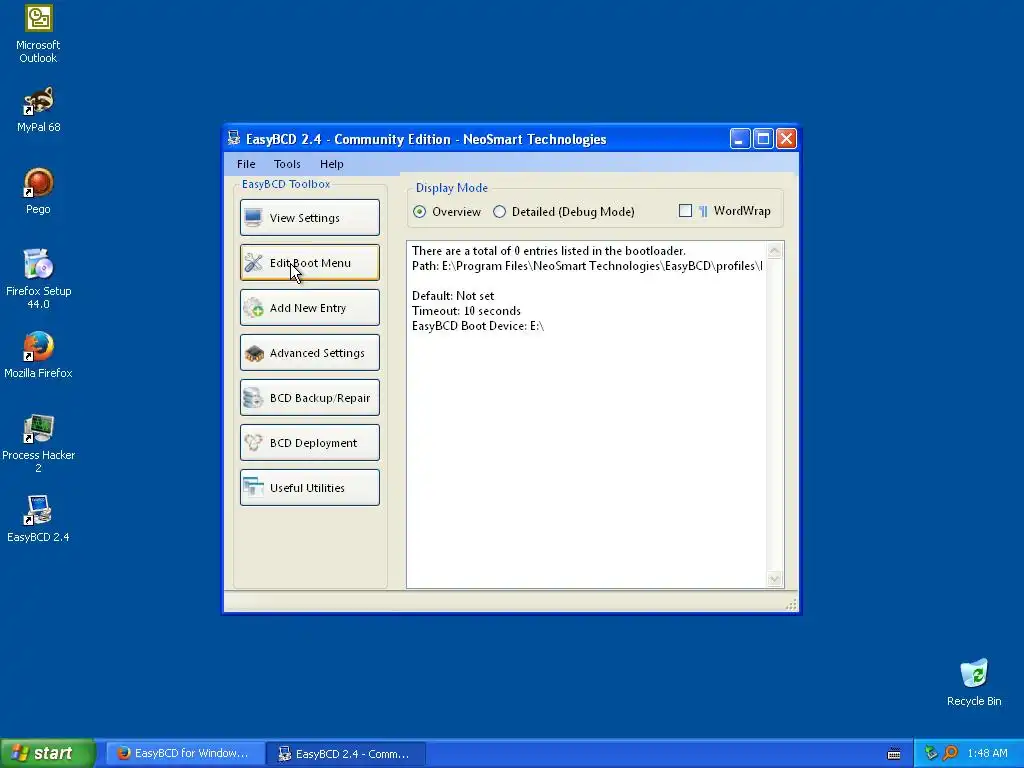Click the EasyBCD 2.4 taskbar button
Screen dimensions: 1024x768
[x=346, y=754]
